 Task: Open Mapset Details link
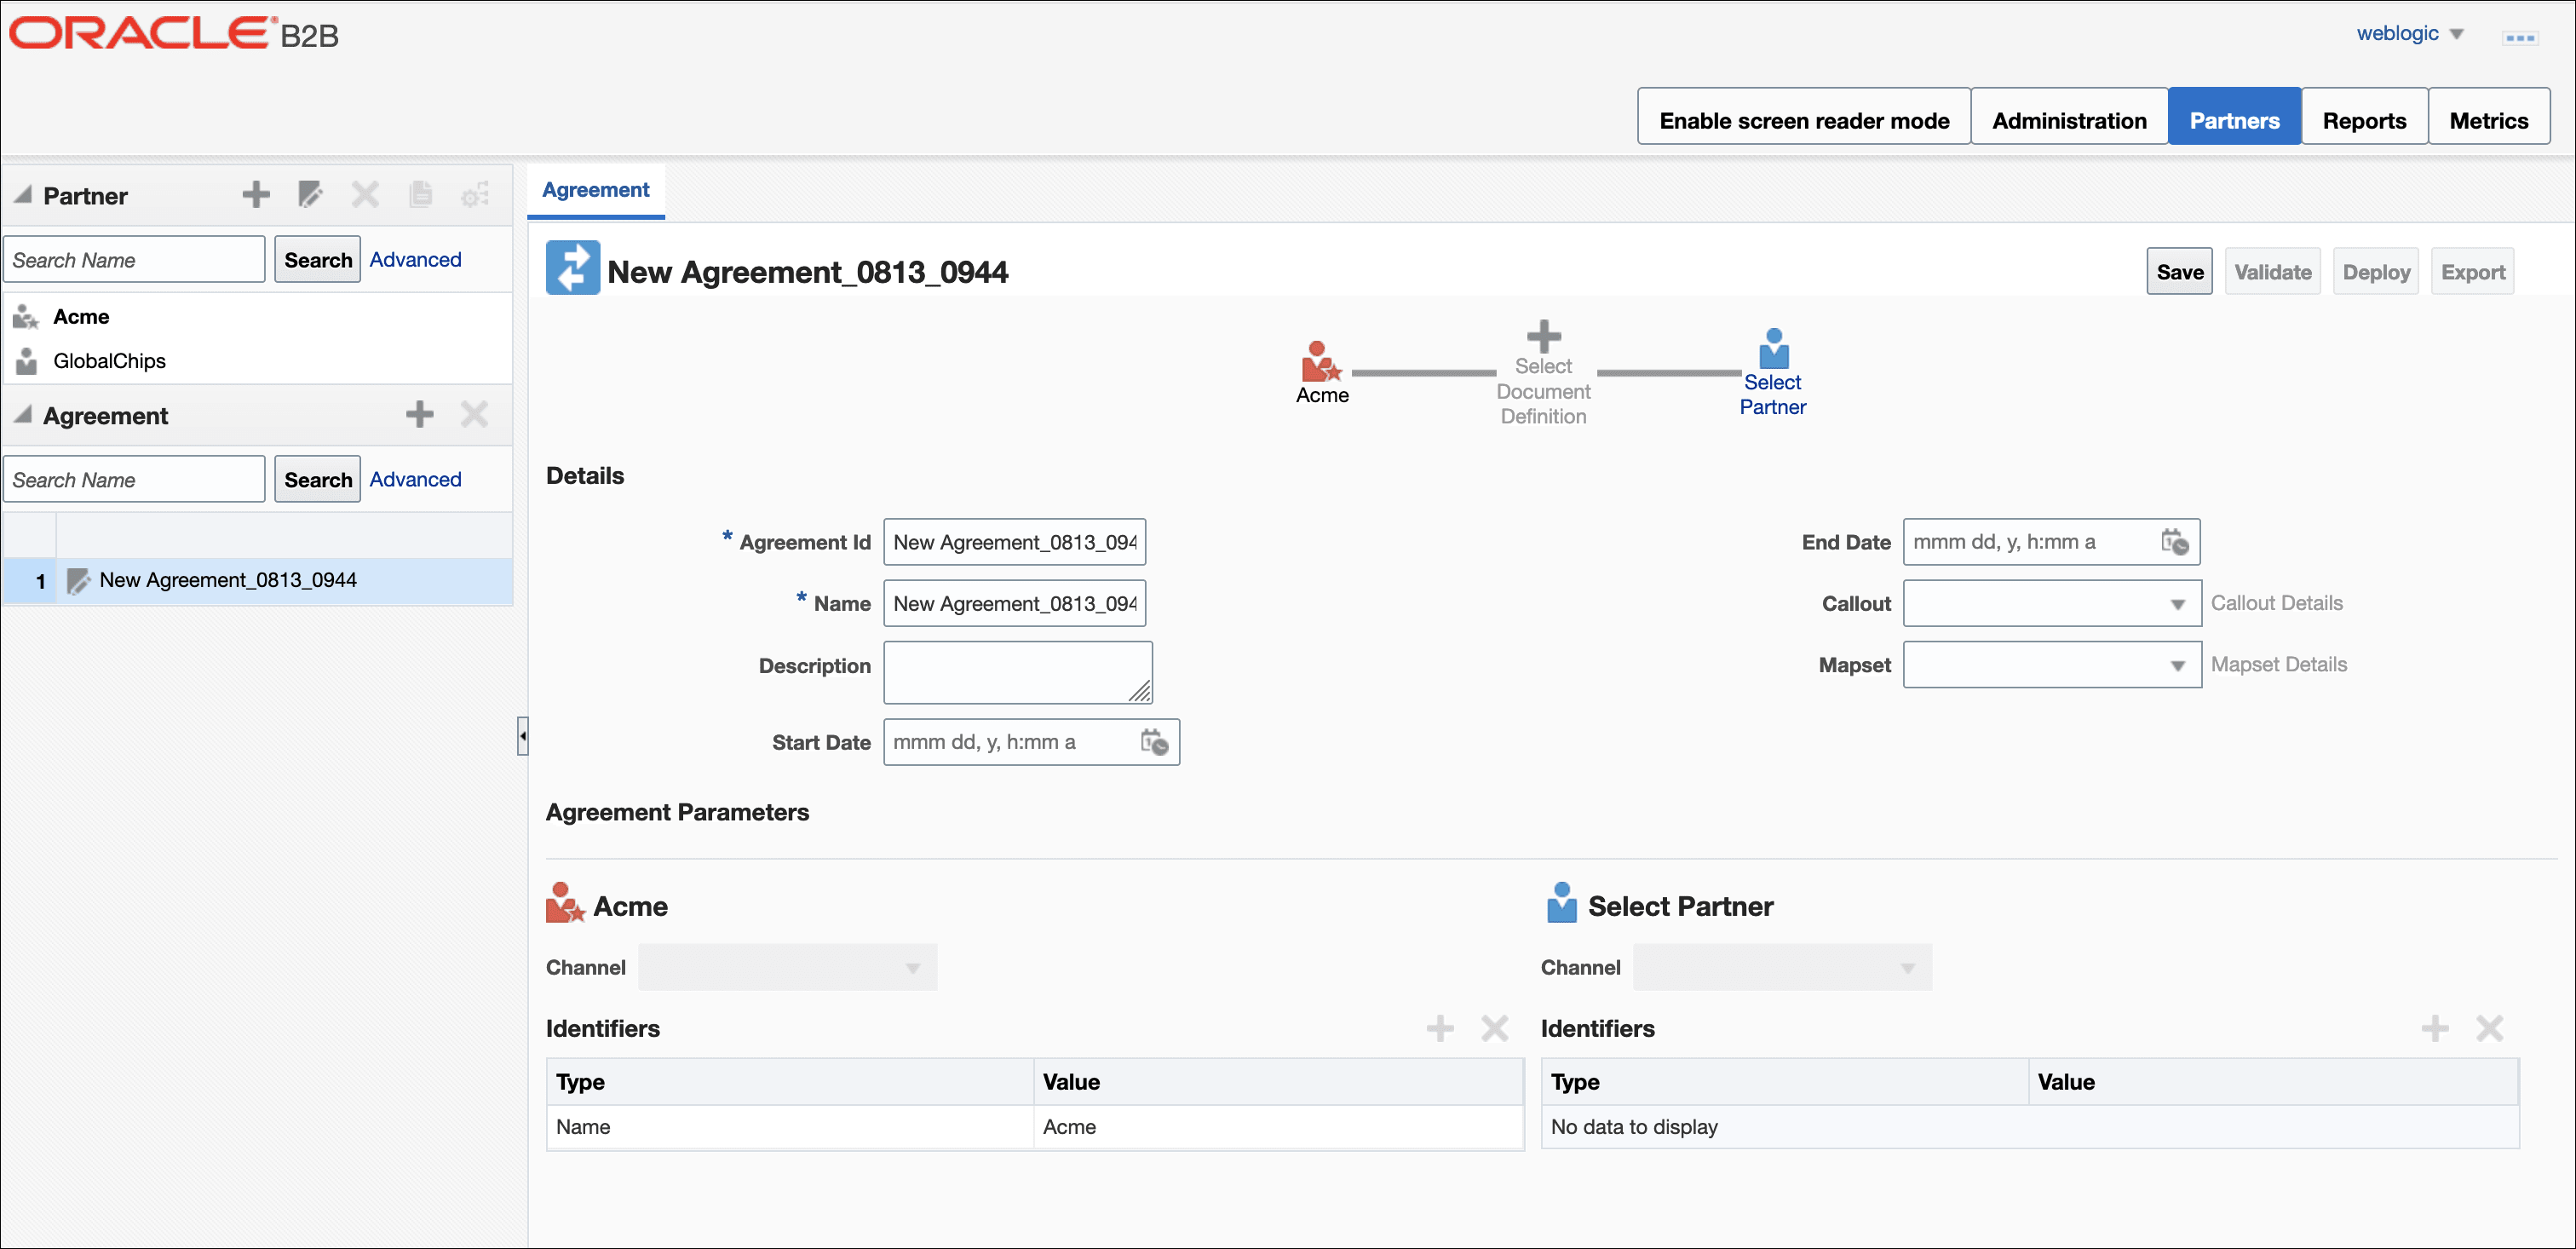click(x=2278, y=665)
